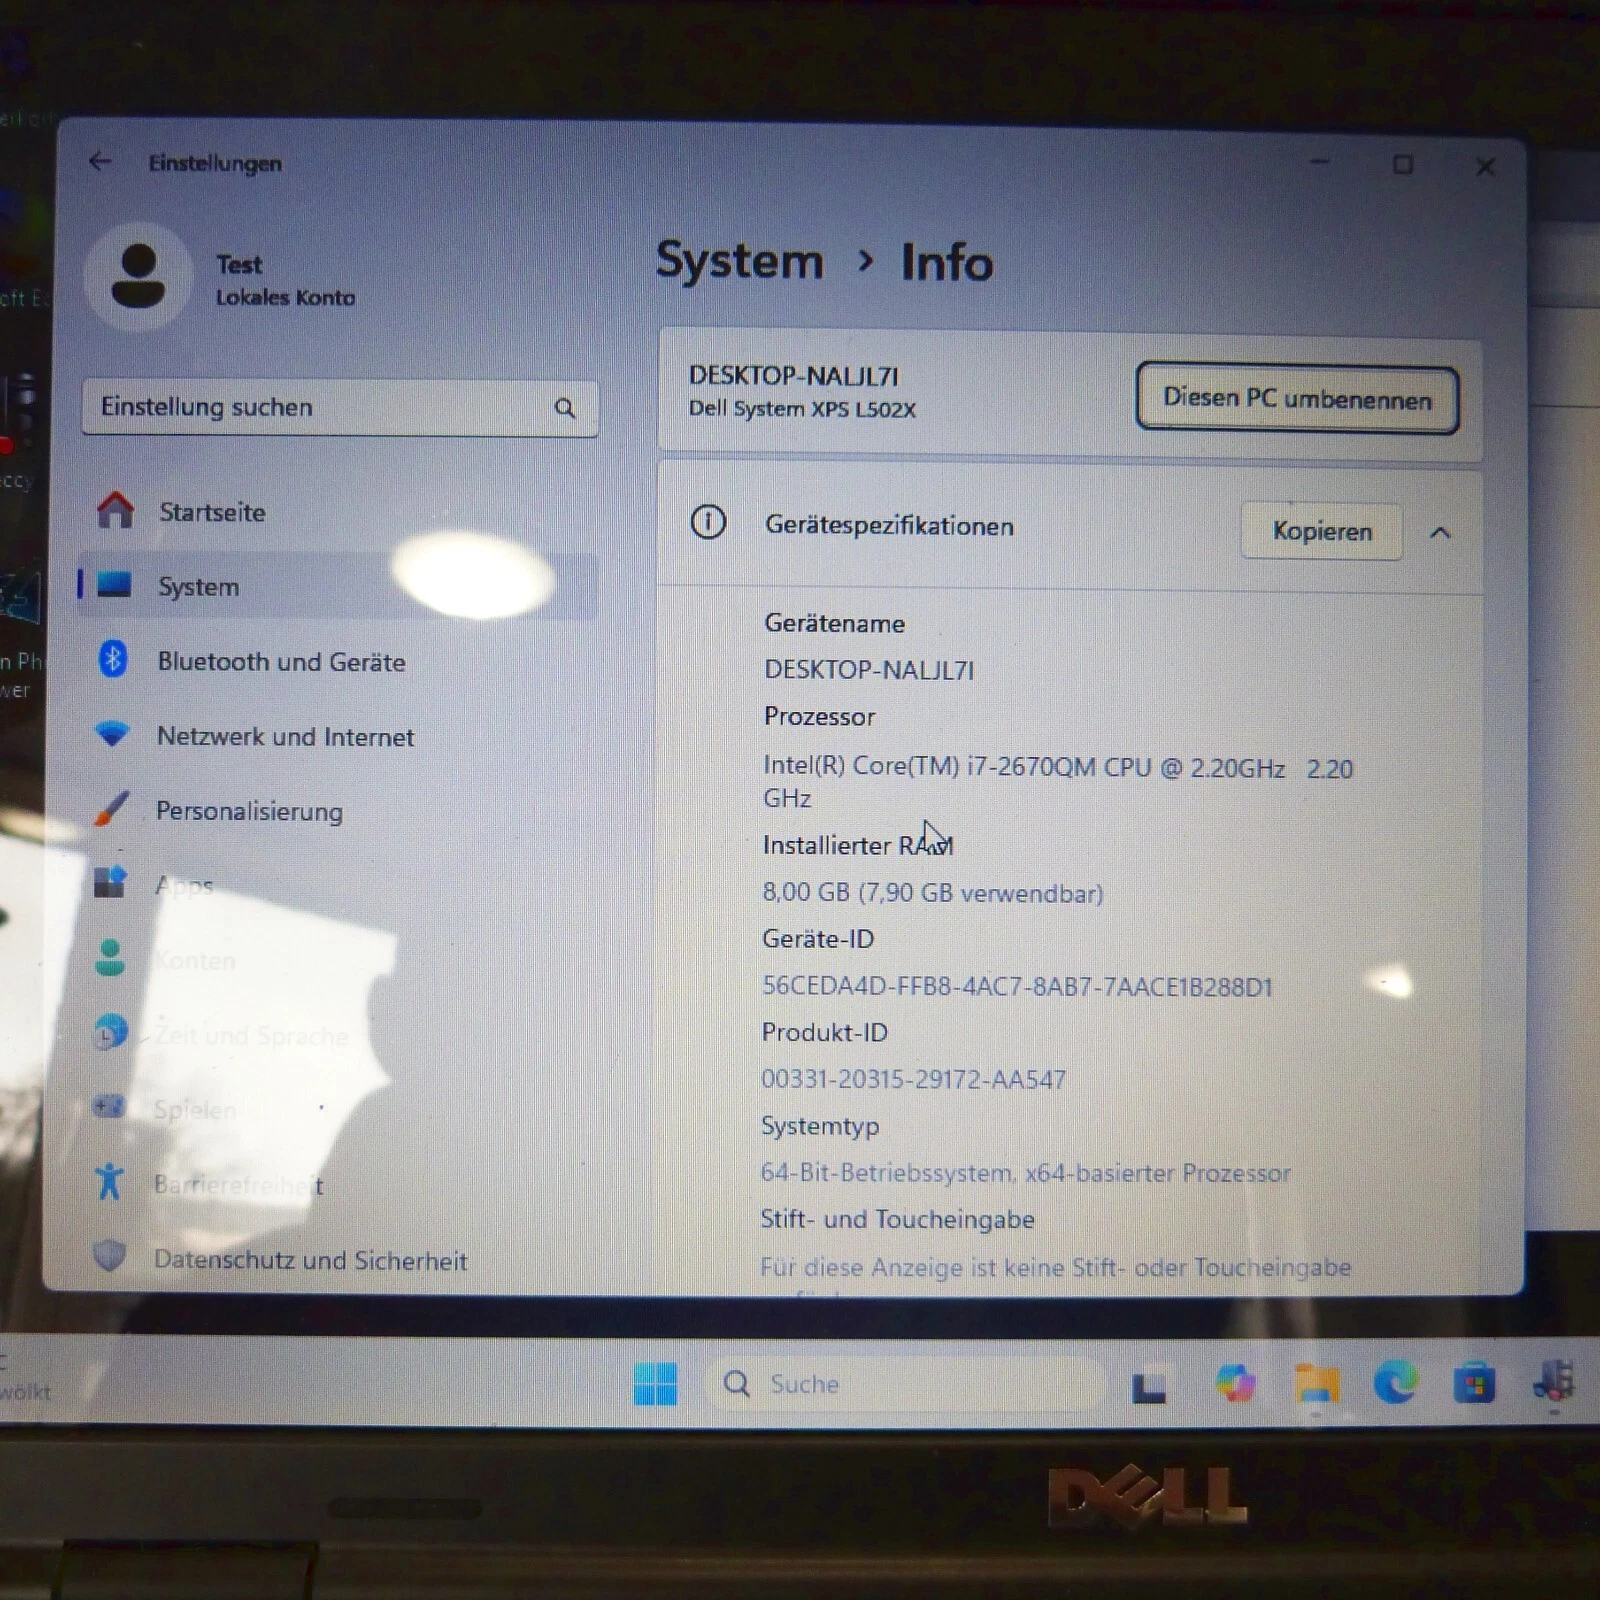The width and height of the screenshot is (1600, 1600).
Task: Open the Startseite menu entry
Action: click(338, 512)
